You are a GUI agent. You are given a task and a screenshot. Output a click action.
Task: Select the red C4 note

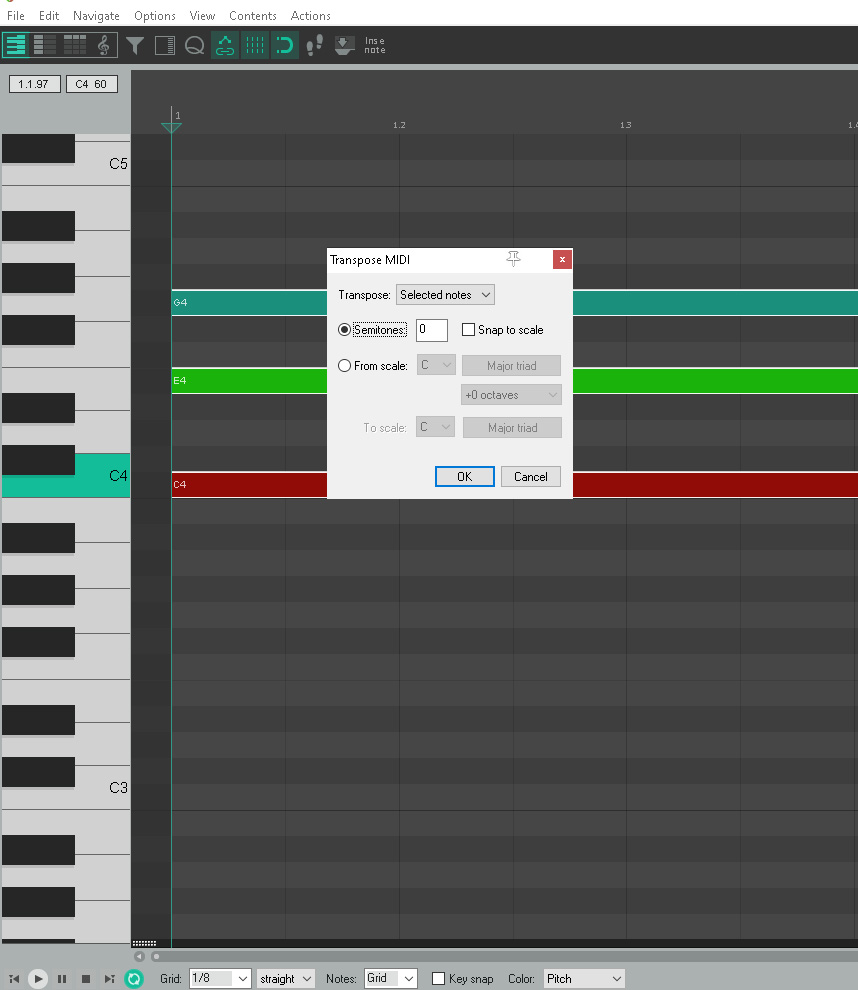point(249,484)
